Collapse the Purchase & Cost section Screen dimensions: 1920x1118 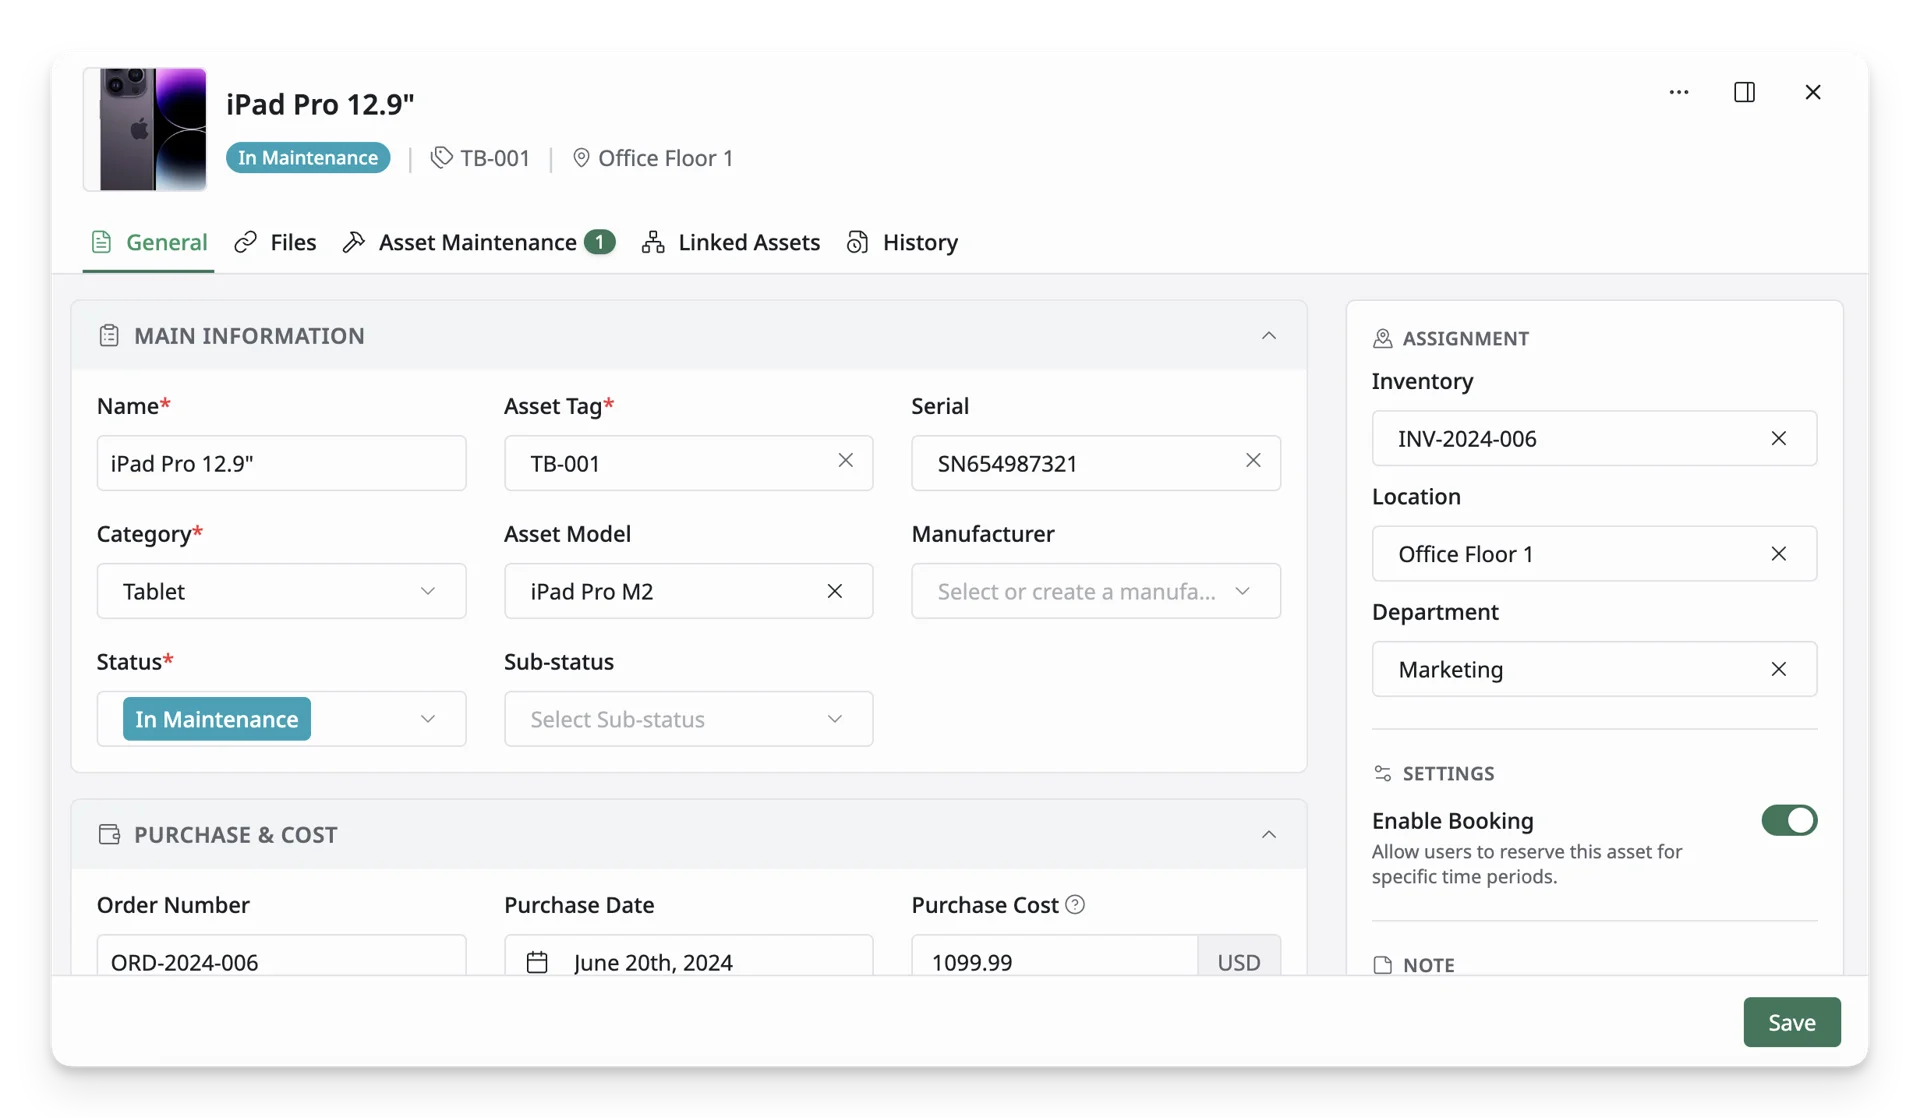[1269, 834]
